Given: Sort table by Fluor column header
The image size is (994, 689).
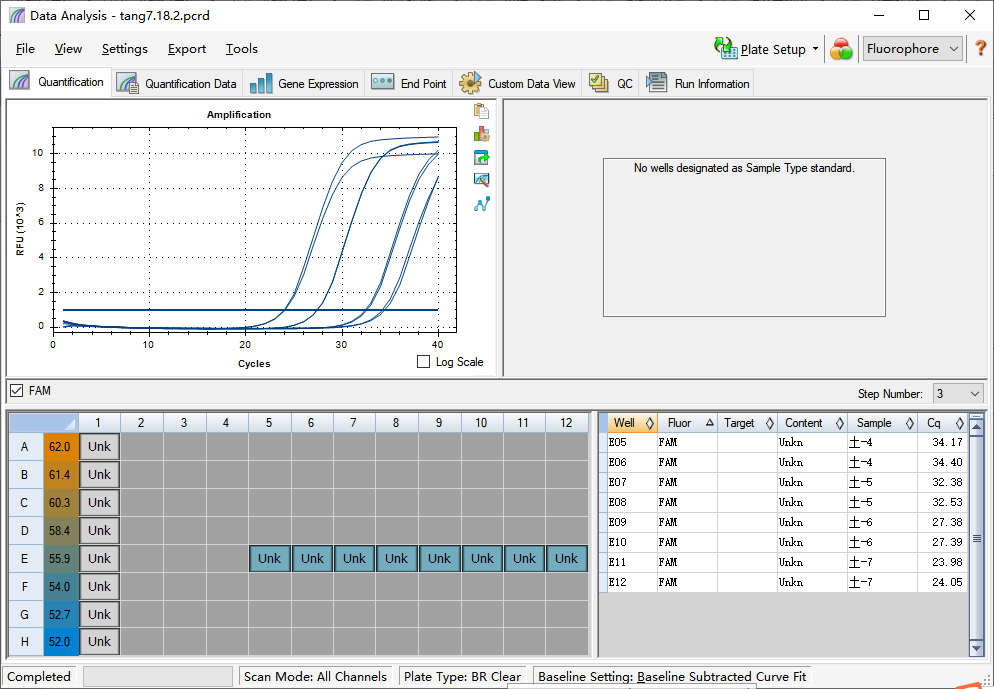Looking at the screenshot, I should [687, 423].
